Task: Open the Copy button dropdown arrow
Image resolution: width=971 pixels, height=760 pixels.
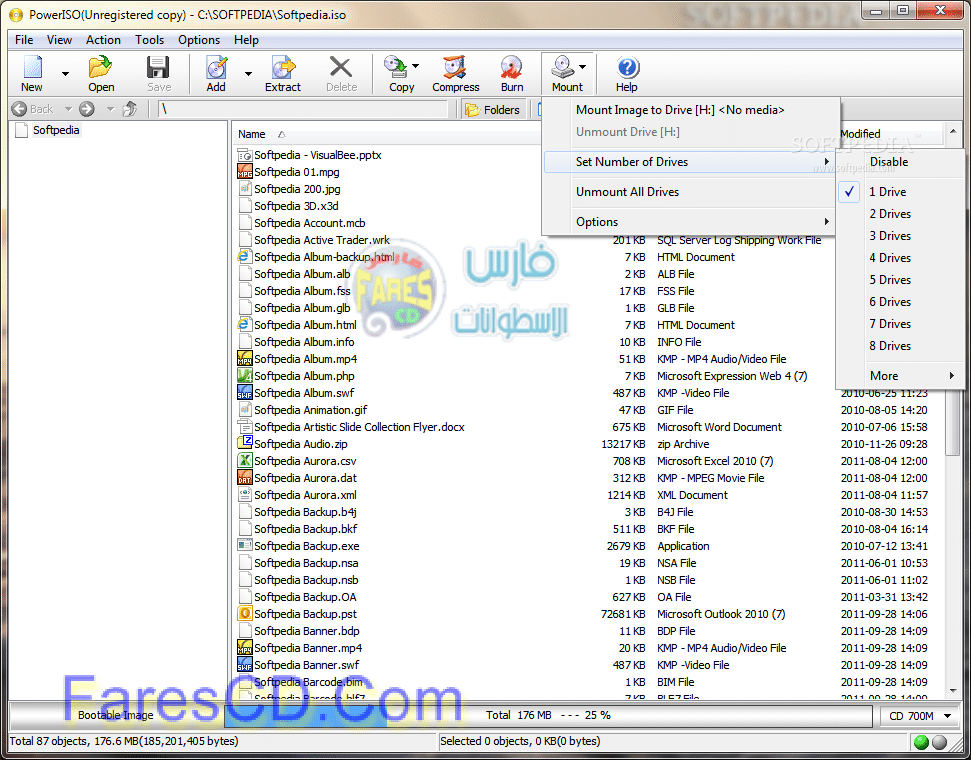Action: [416, 66]
